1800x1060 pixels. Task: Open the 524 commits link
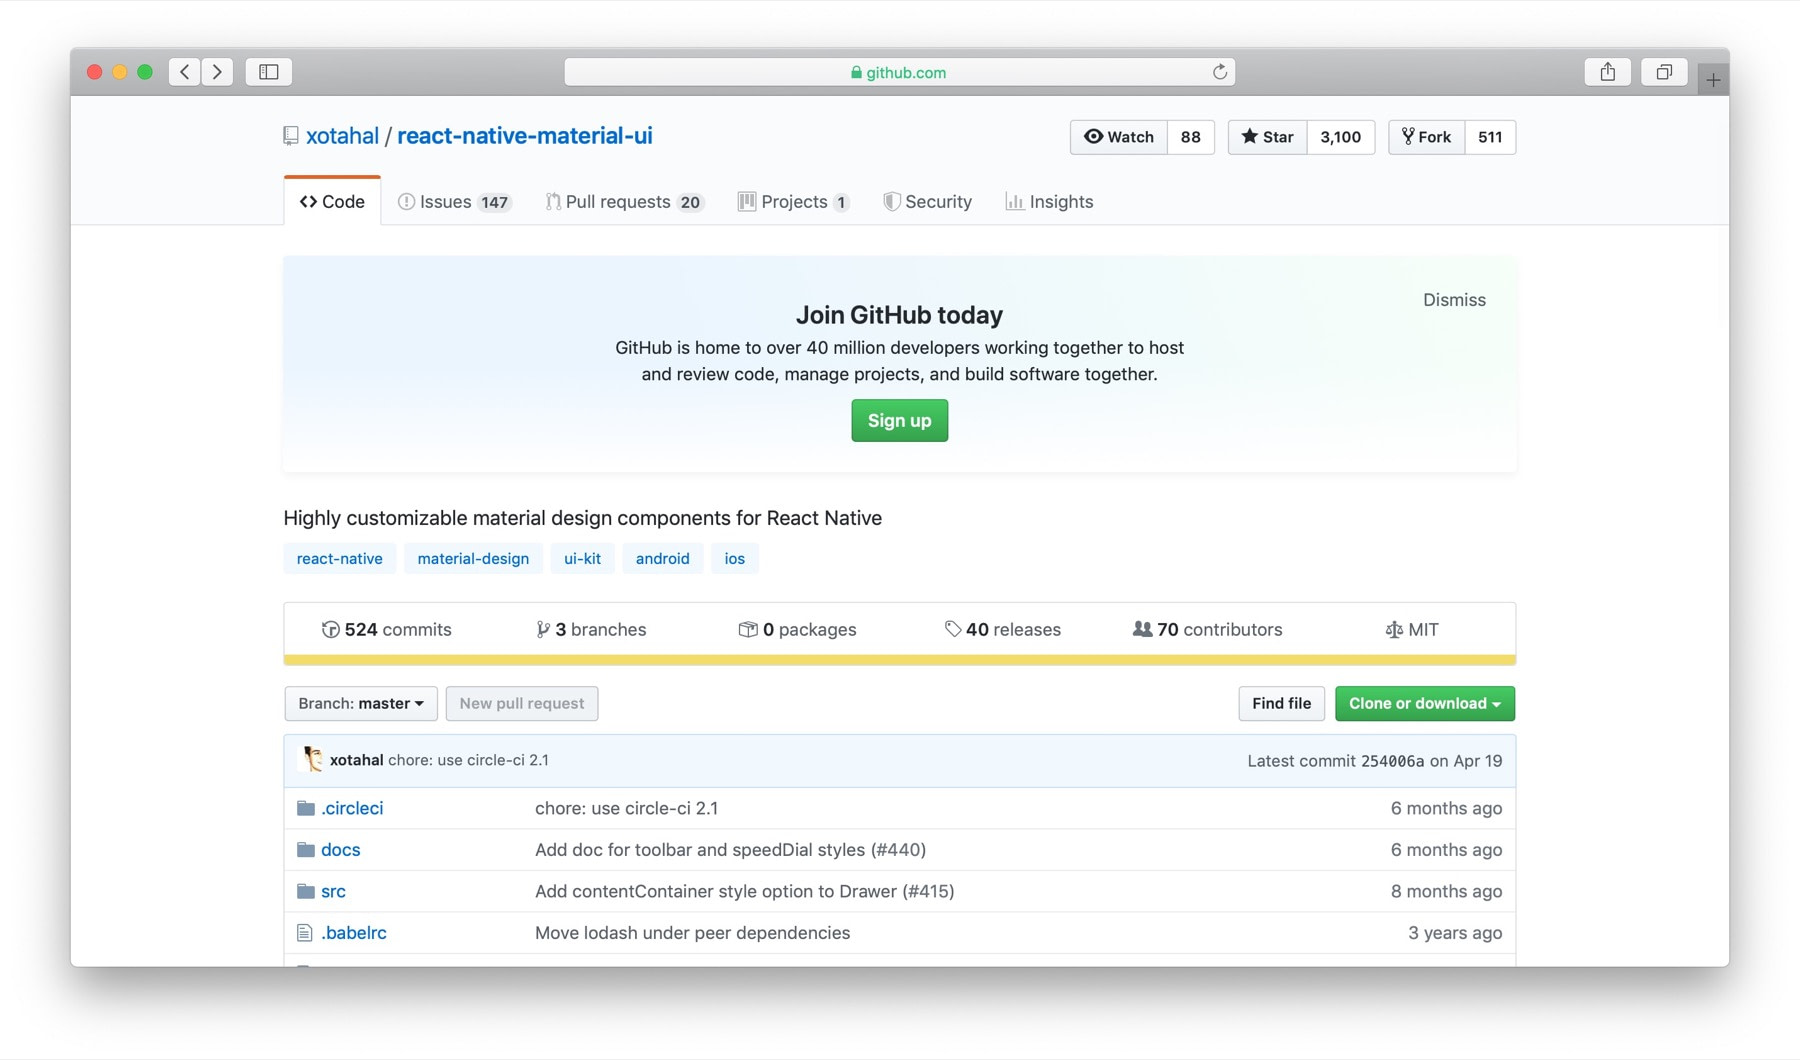click(x=387, y=629)
